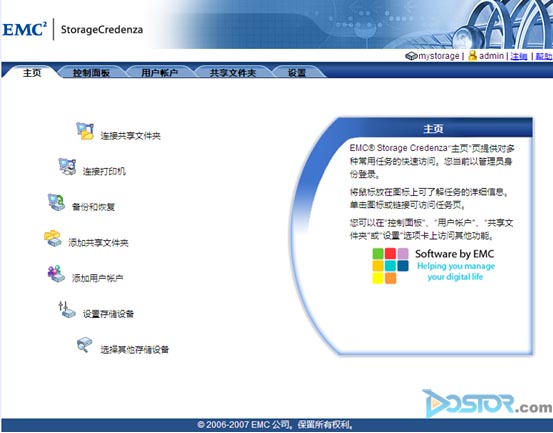
Task: Select the 共享文件夹 tab
Action: pos(233,73)
